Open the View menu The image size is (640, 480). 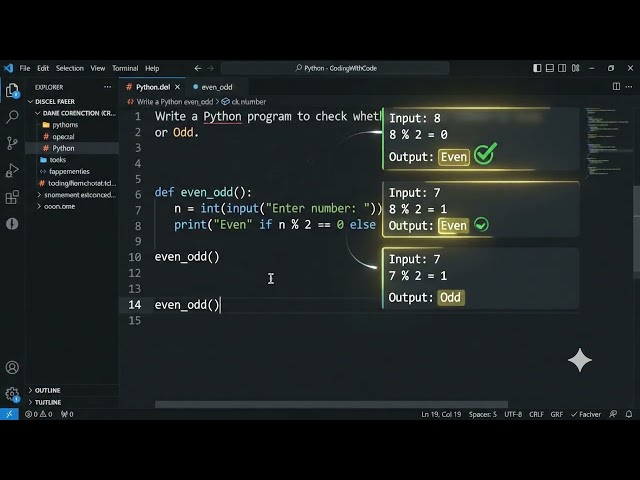98,68
